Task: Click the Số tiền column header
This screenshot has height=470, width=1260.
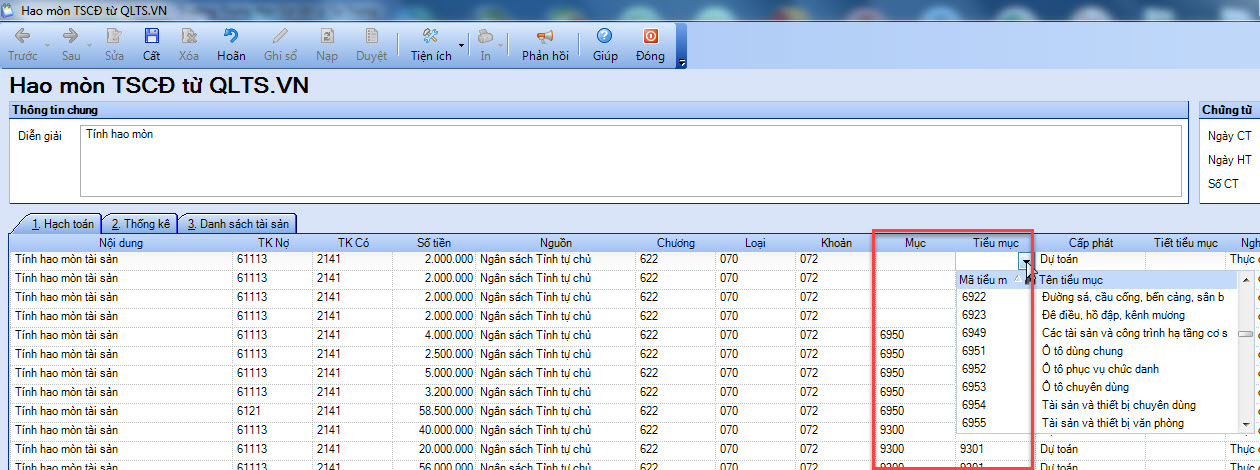Action: (x=435, y=242)
